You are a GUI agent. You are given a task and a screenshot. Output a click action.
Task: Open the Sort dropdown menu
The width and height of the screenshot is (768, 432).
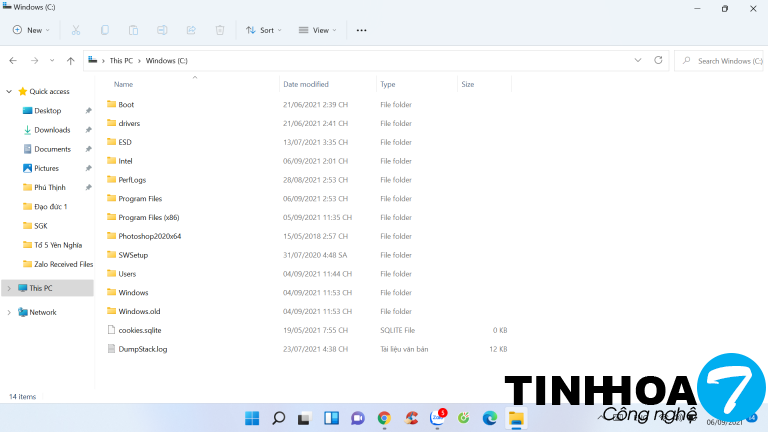tap(264, 30)
